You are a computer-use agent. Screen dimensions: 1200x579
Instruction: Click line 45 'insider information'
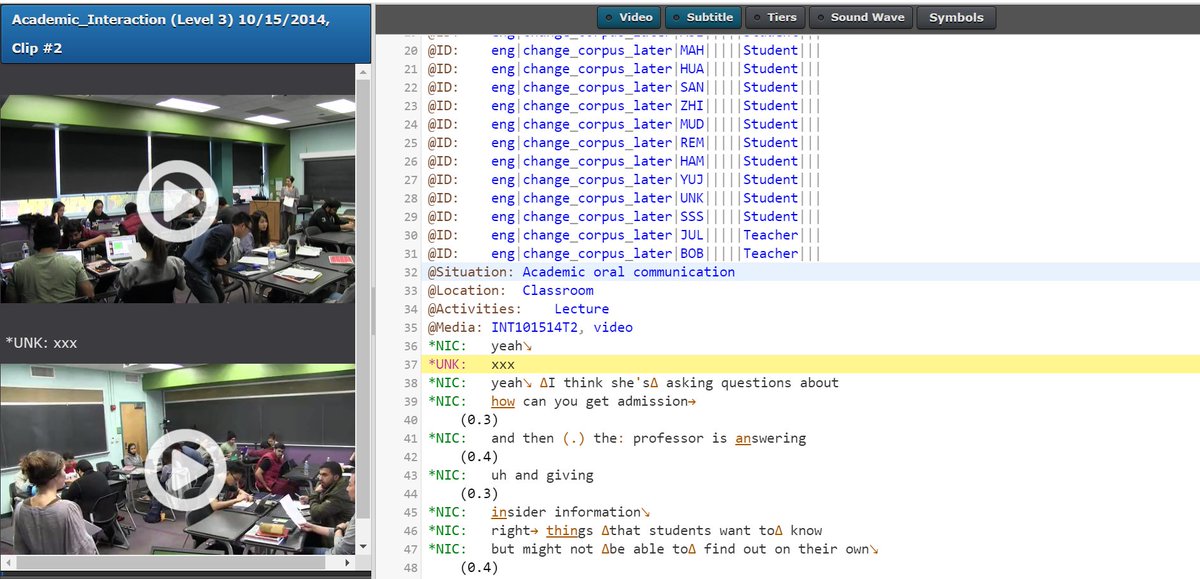click(571, 512)
